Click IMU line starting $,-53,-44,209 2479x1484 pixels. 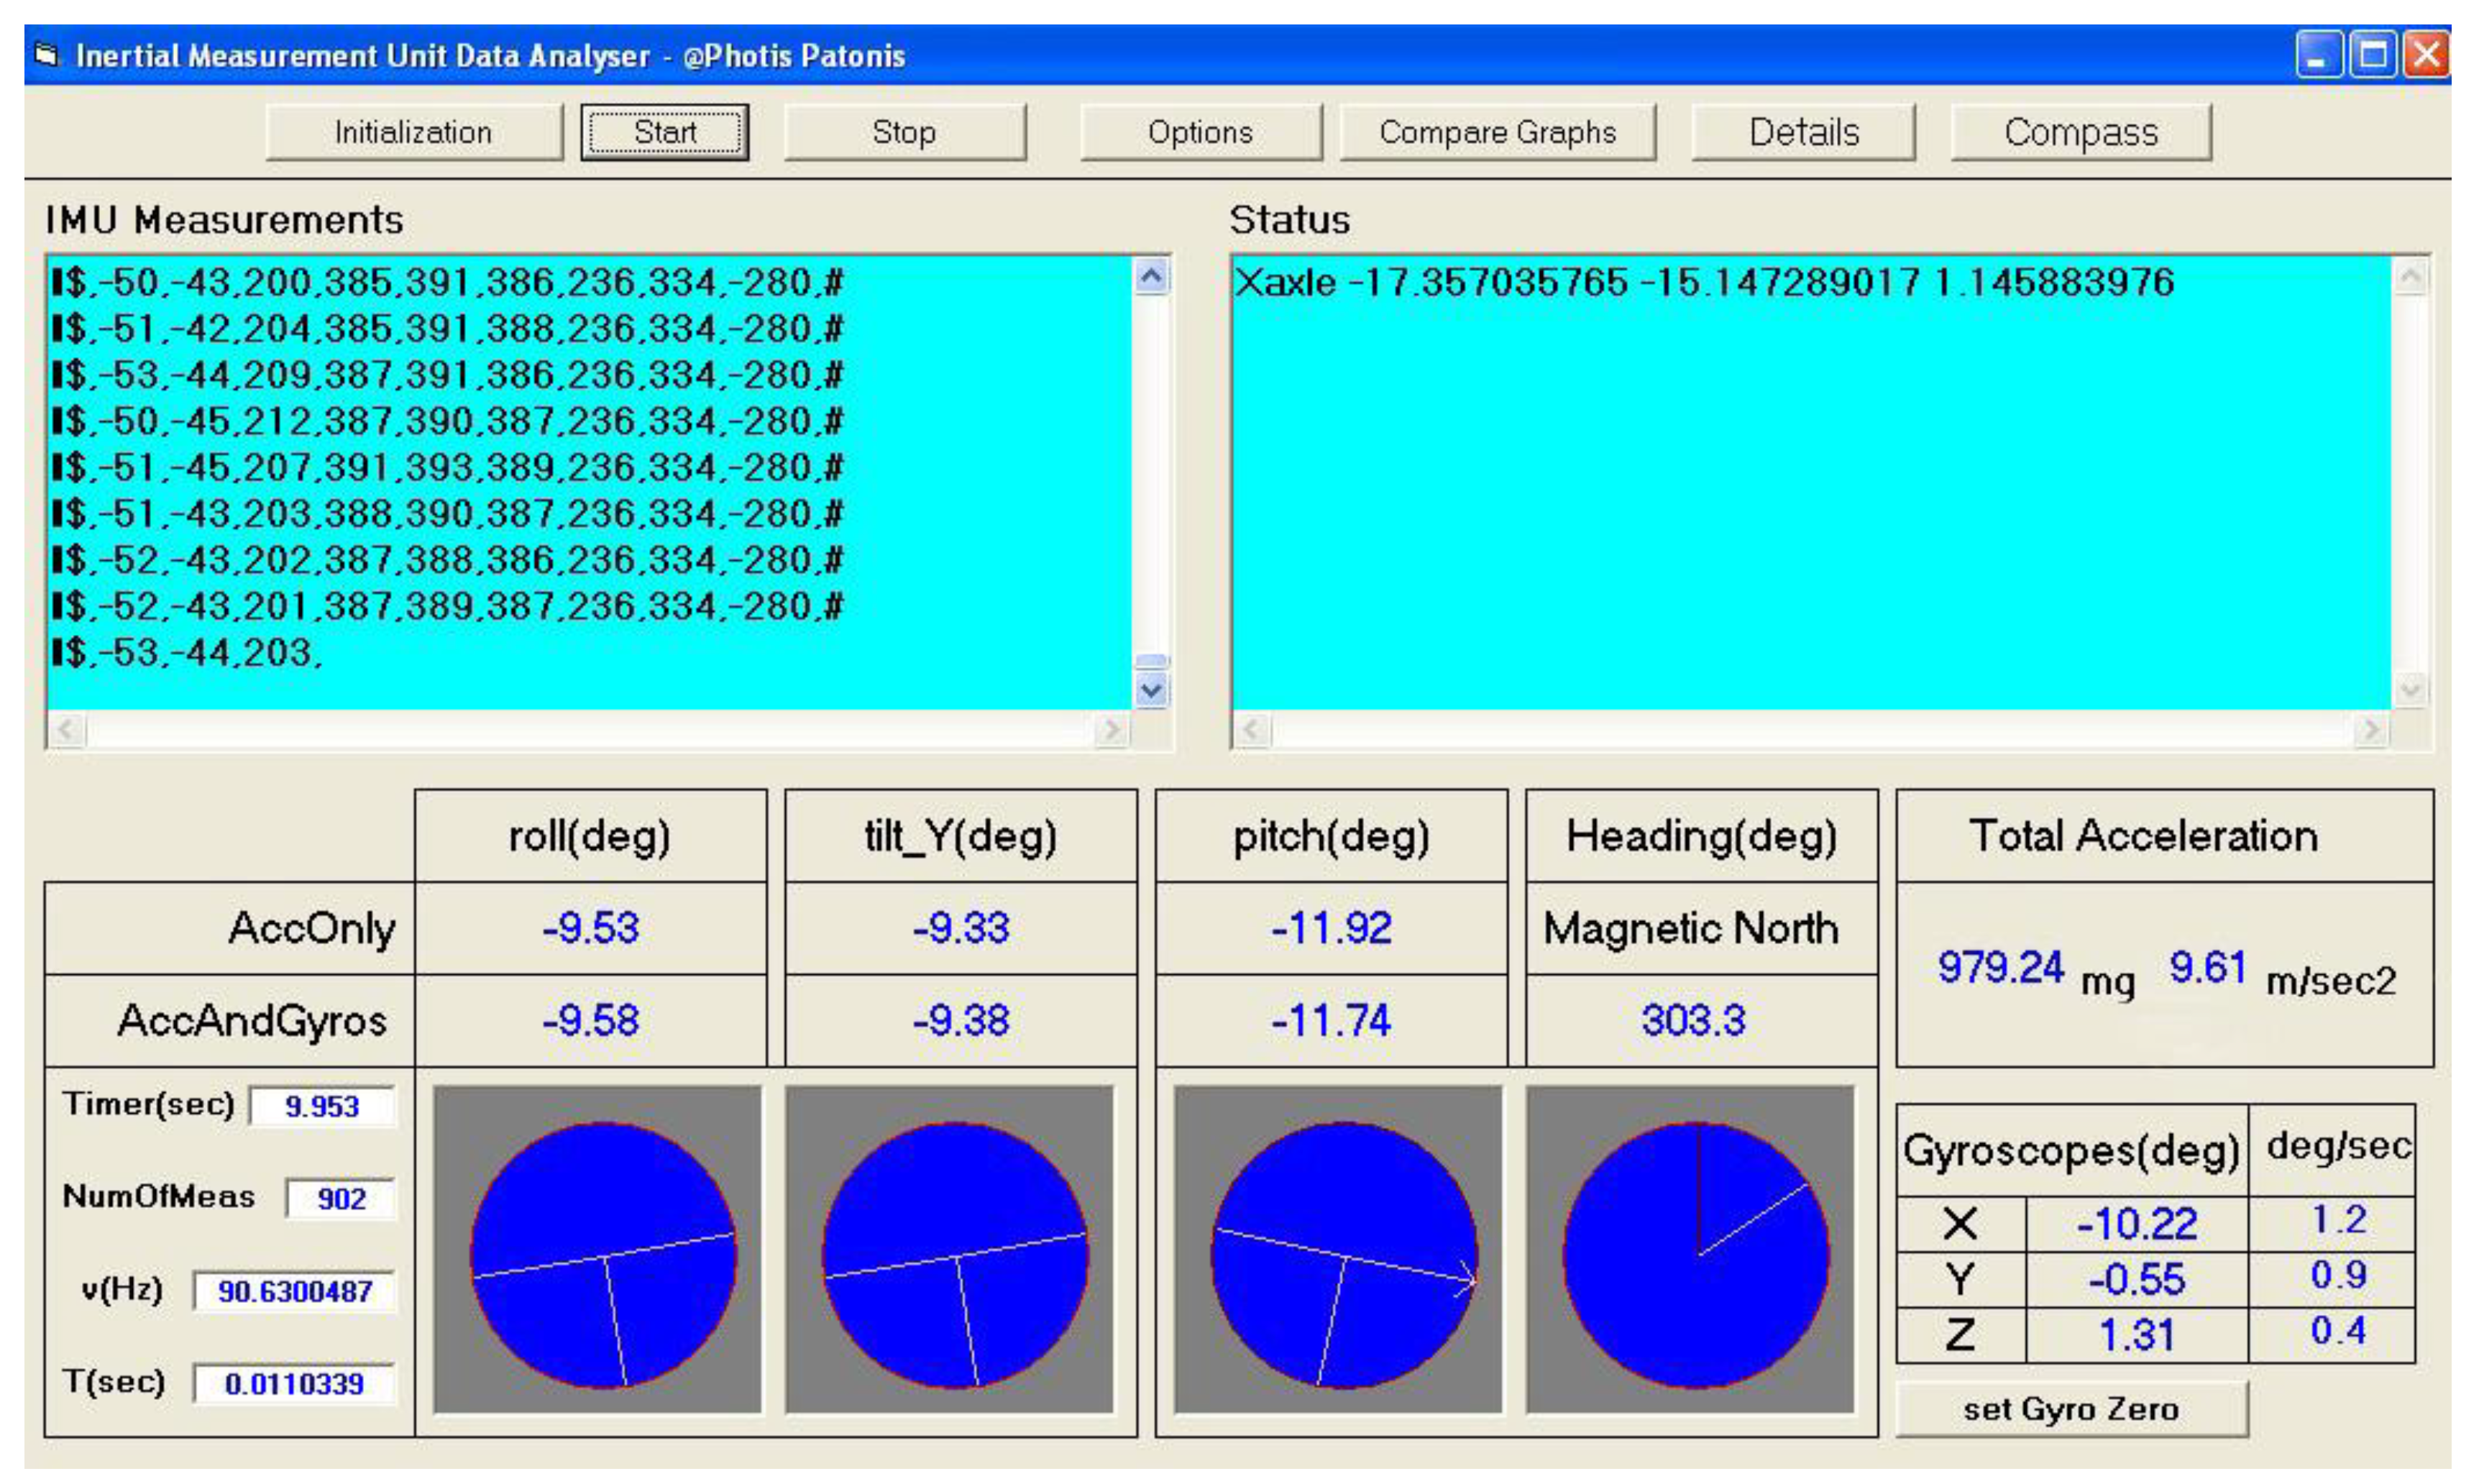click(x=448, y=375)
